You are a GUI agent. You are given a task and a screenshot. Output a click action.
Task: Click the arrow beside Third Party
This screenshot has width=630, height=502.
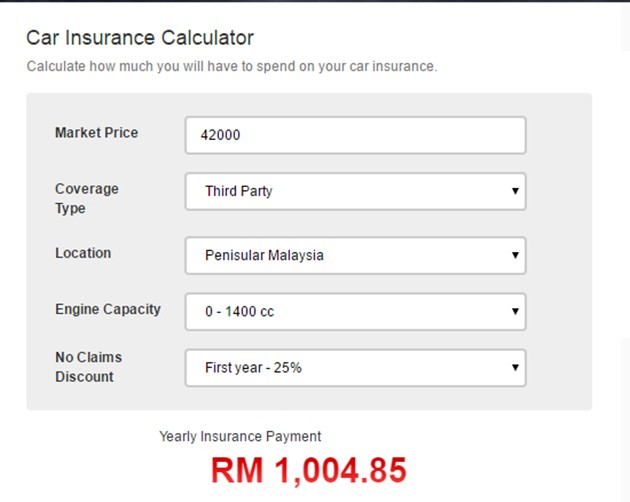515,191
